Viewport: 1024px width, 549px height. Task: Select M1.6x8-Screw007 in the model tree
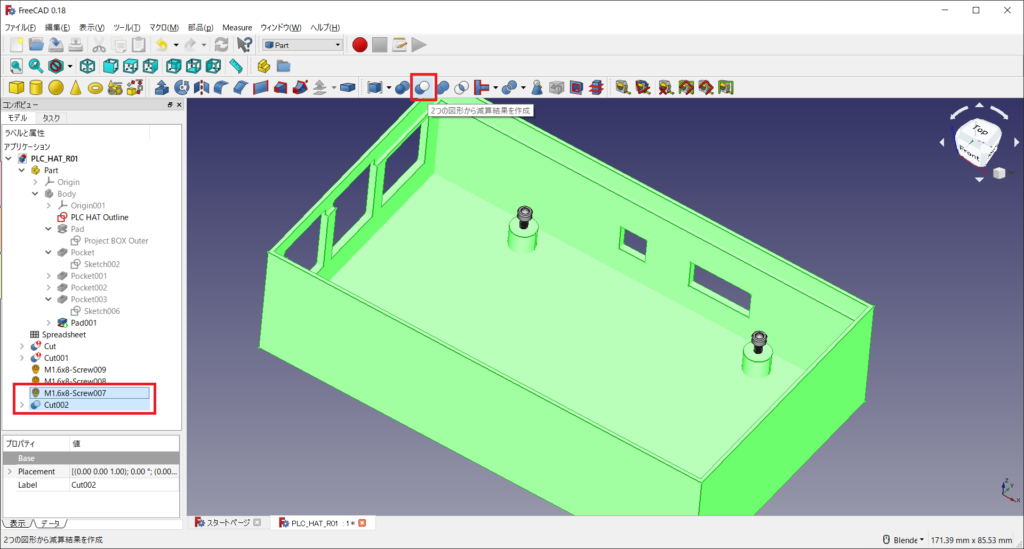75,393
